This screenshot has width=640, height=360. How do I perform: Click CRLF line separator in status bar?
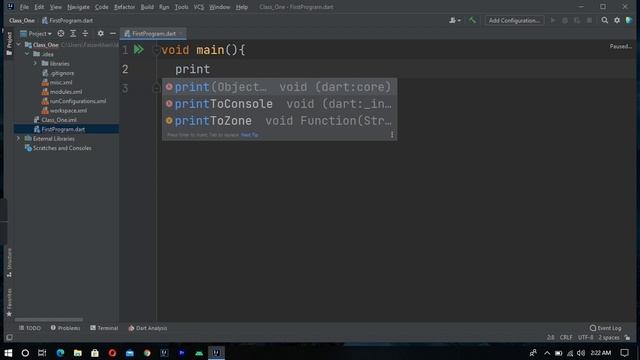[x=566, y=338]
